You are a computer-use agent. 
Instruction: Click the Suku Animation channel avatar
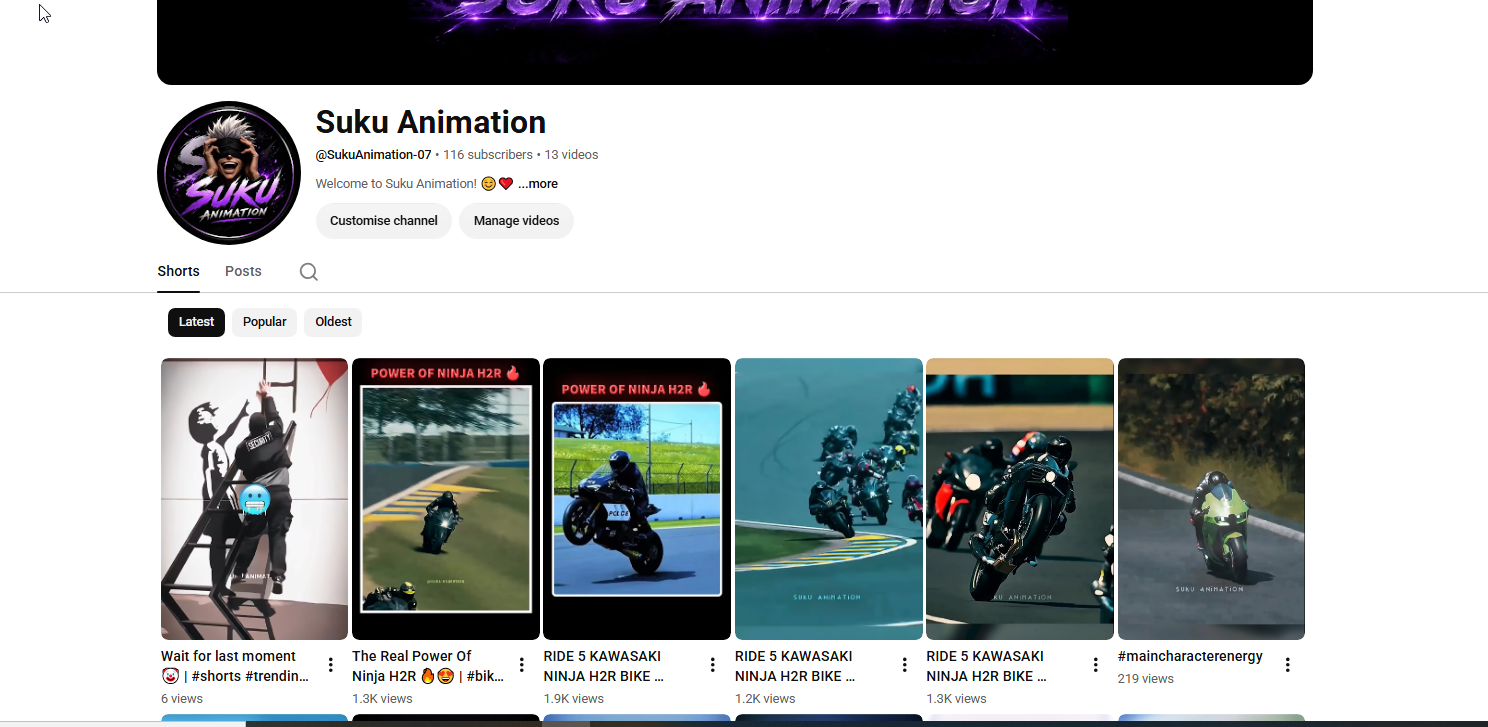(229, 173)
